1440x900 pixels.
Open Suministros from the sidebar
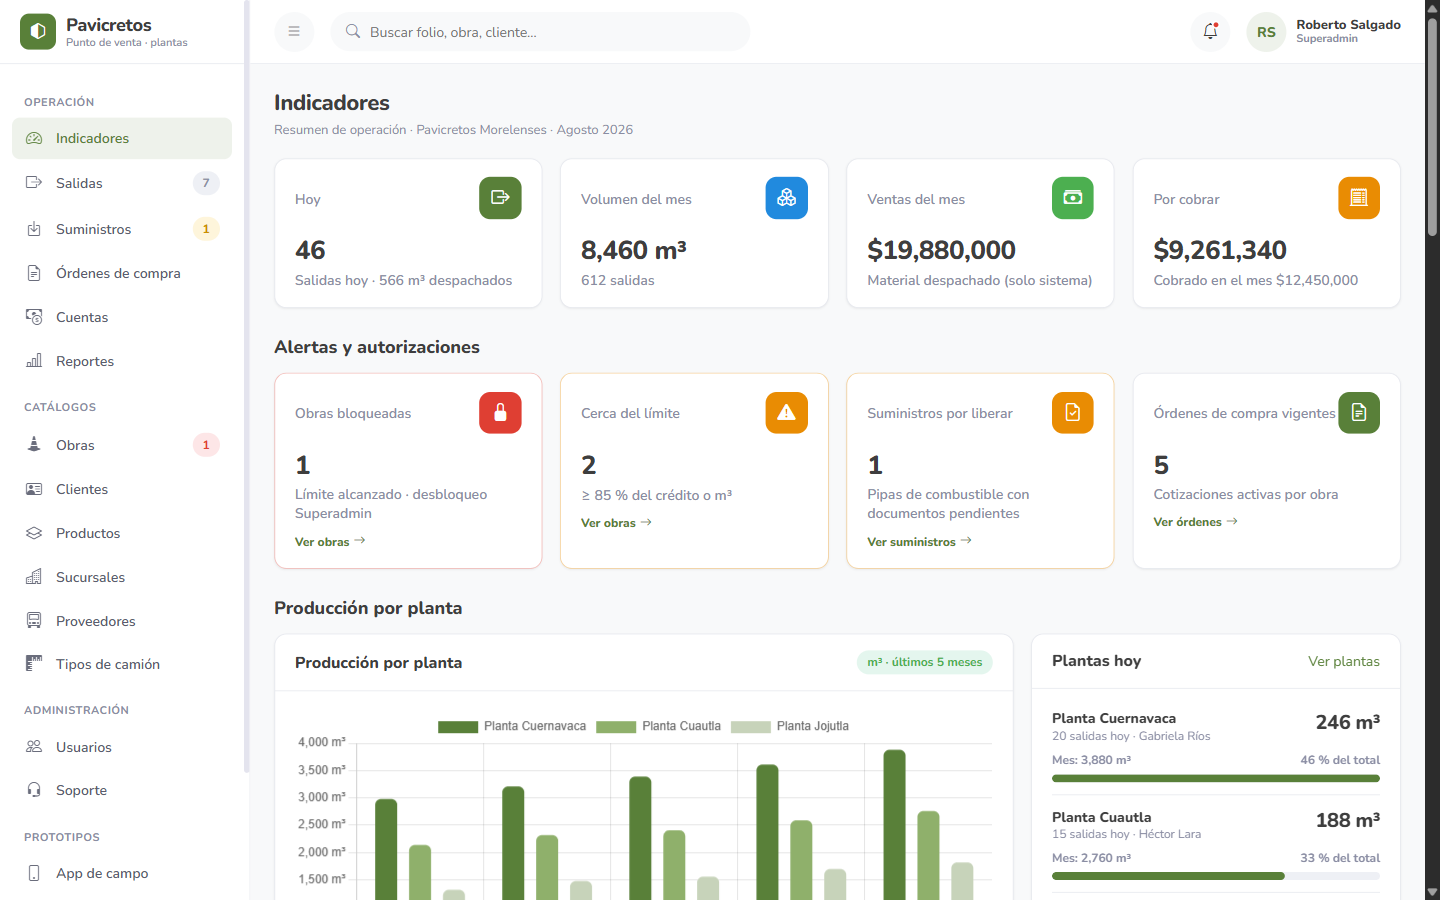122,229
